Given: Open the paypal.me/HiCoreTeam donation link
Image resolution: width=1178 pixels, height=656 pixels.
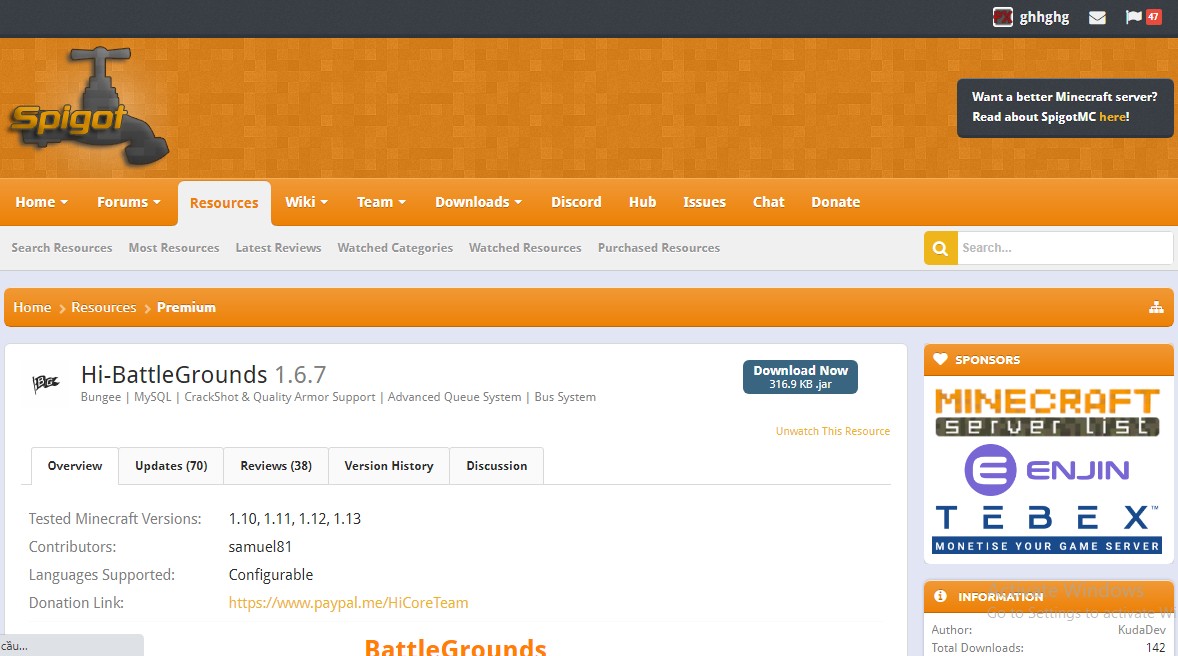Looking at the screenshot, I should [x=348, y=603].
